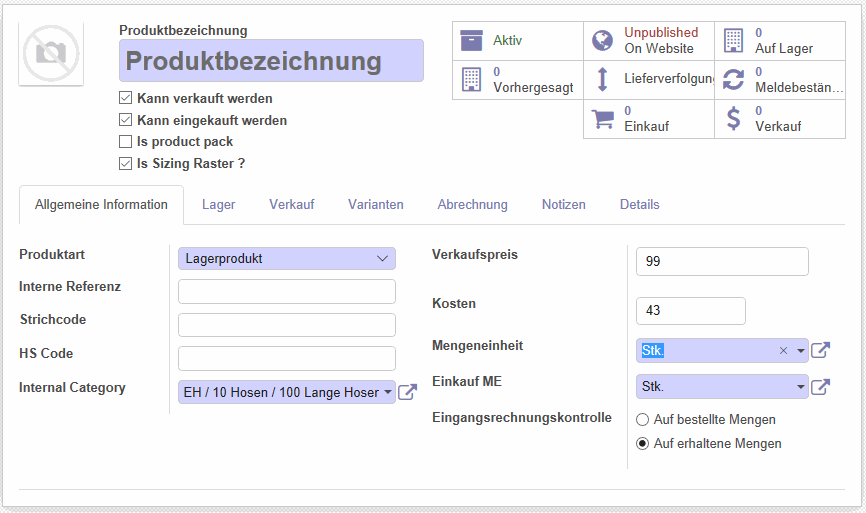Switch to the Lager tab
Viewport: 866px width, 513px height.
[x=218, y=205]
